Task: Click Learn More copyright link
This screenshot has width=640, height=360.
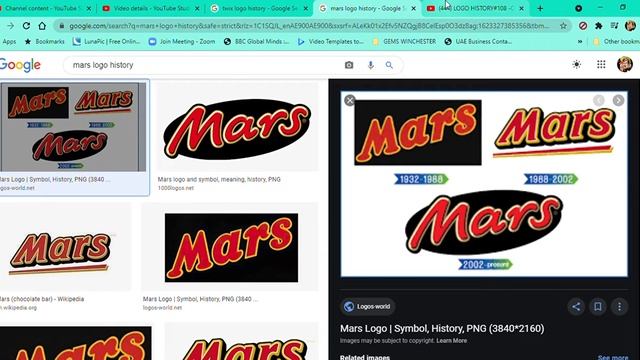Action: tap(451, 341)
